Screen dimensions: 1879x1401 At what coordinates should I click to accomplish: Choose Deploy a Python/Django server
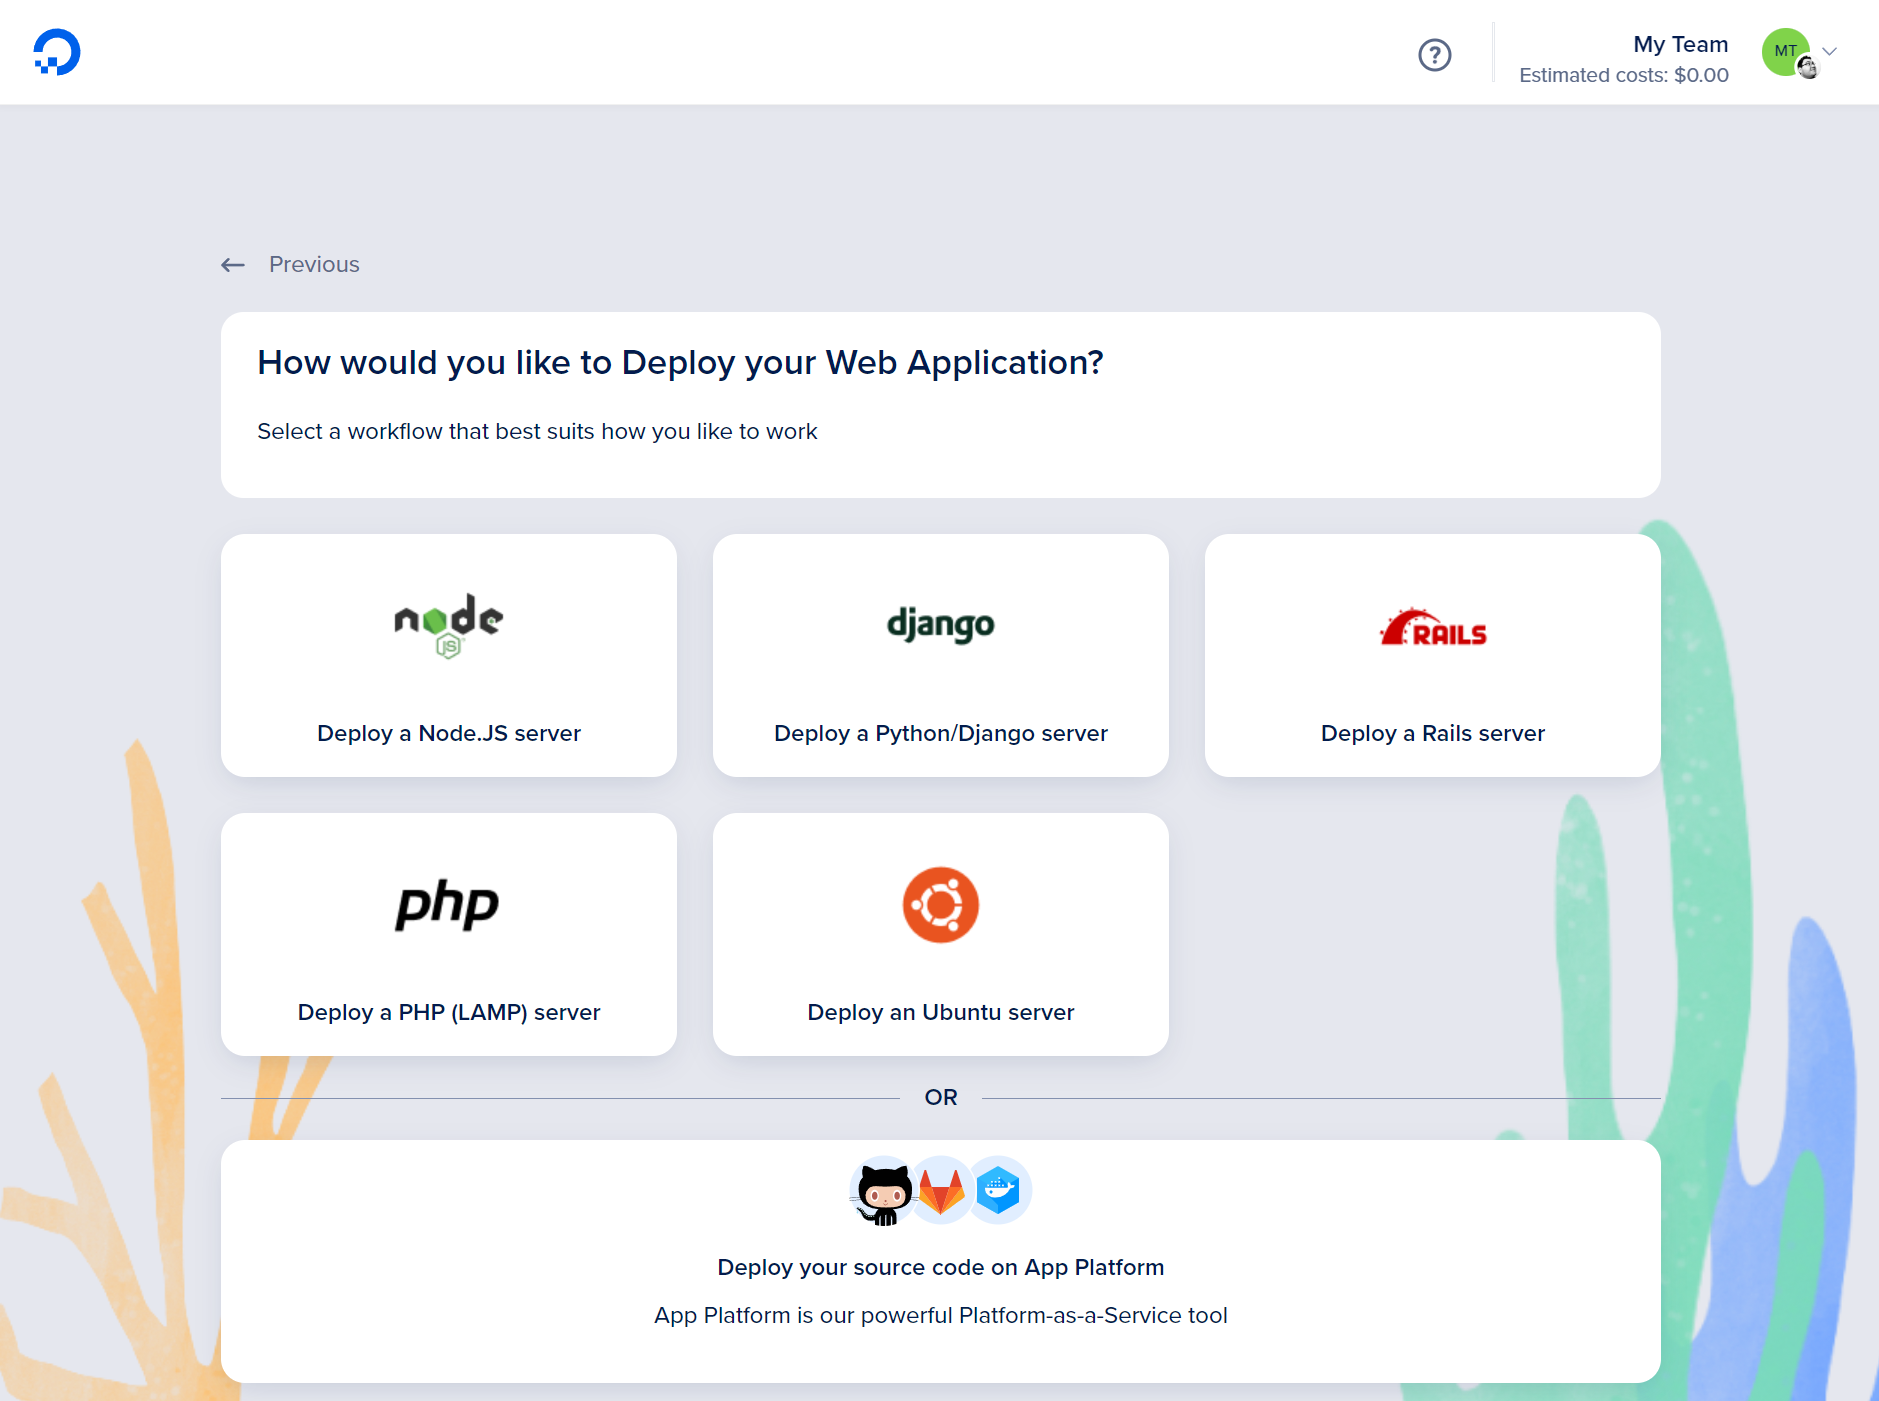click(x=940, y=733)
